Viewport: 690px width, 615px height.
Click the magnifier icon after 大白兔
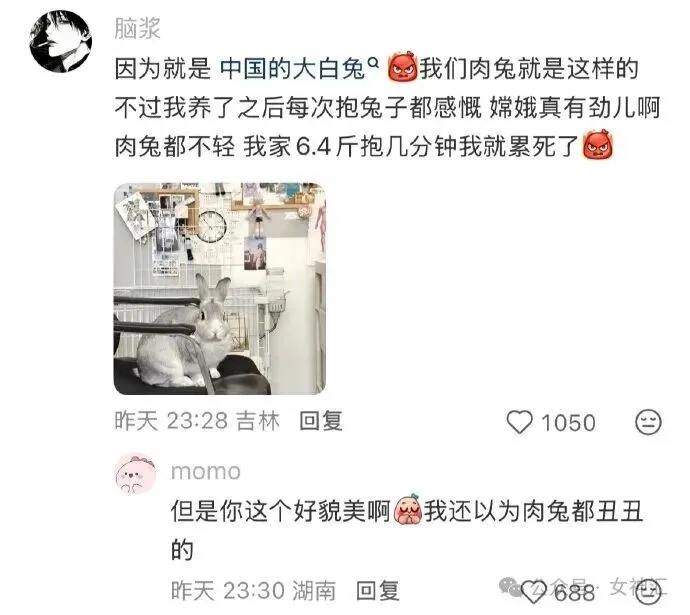point(373,63)
